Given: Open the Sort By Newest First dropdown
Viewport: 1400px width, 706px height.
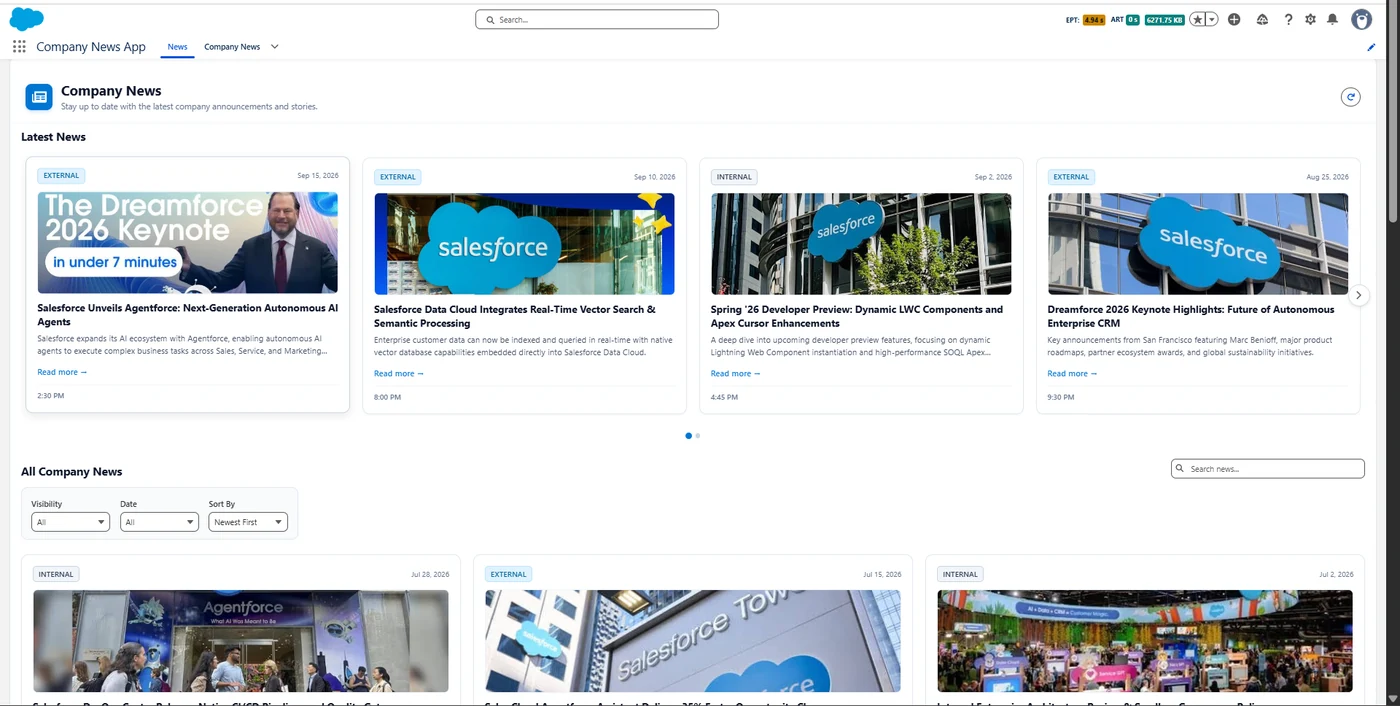Looking at the screenshot, I should (248, 522).
